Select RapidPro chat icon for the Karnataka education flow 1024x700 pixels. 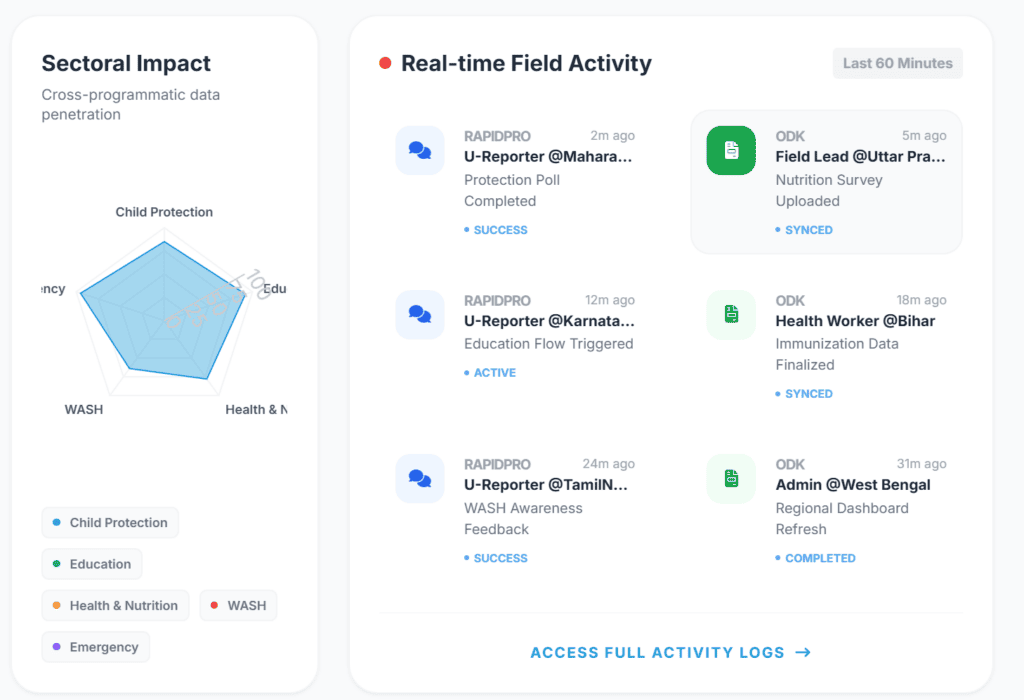[420, 314]
